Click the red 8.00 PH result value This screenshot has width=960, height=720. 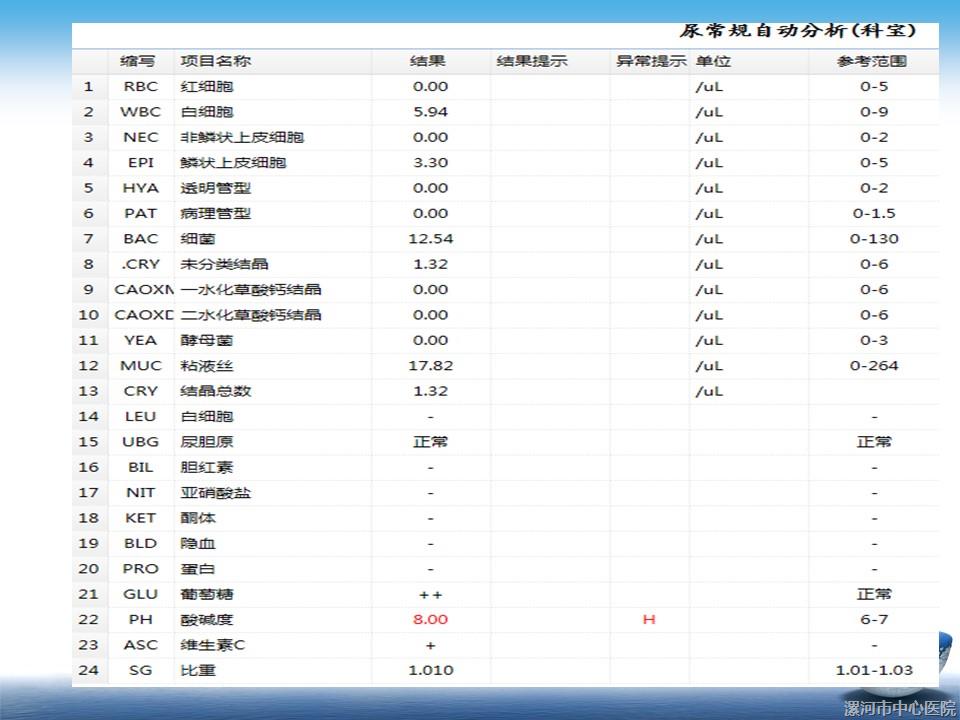point(430,620)
